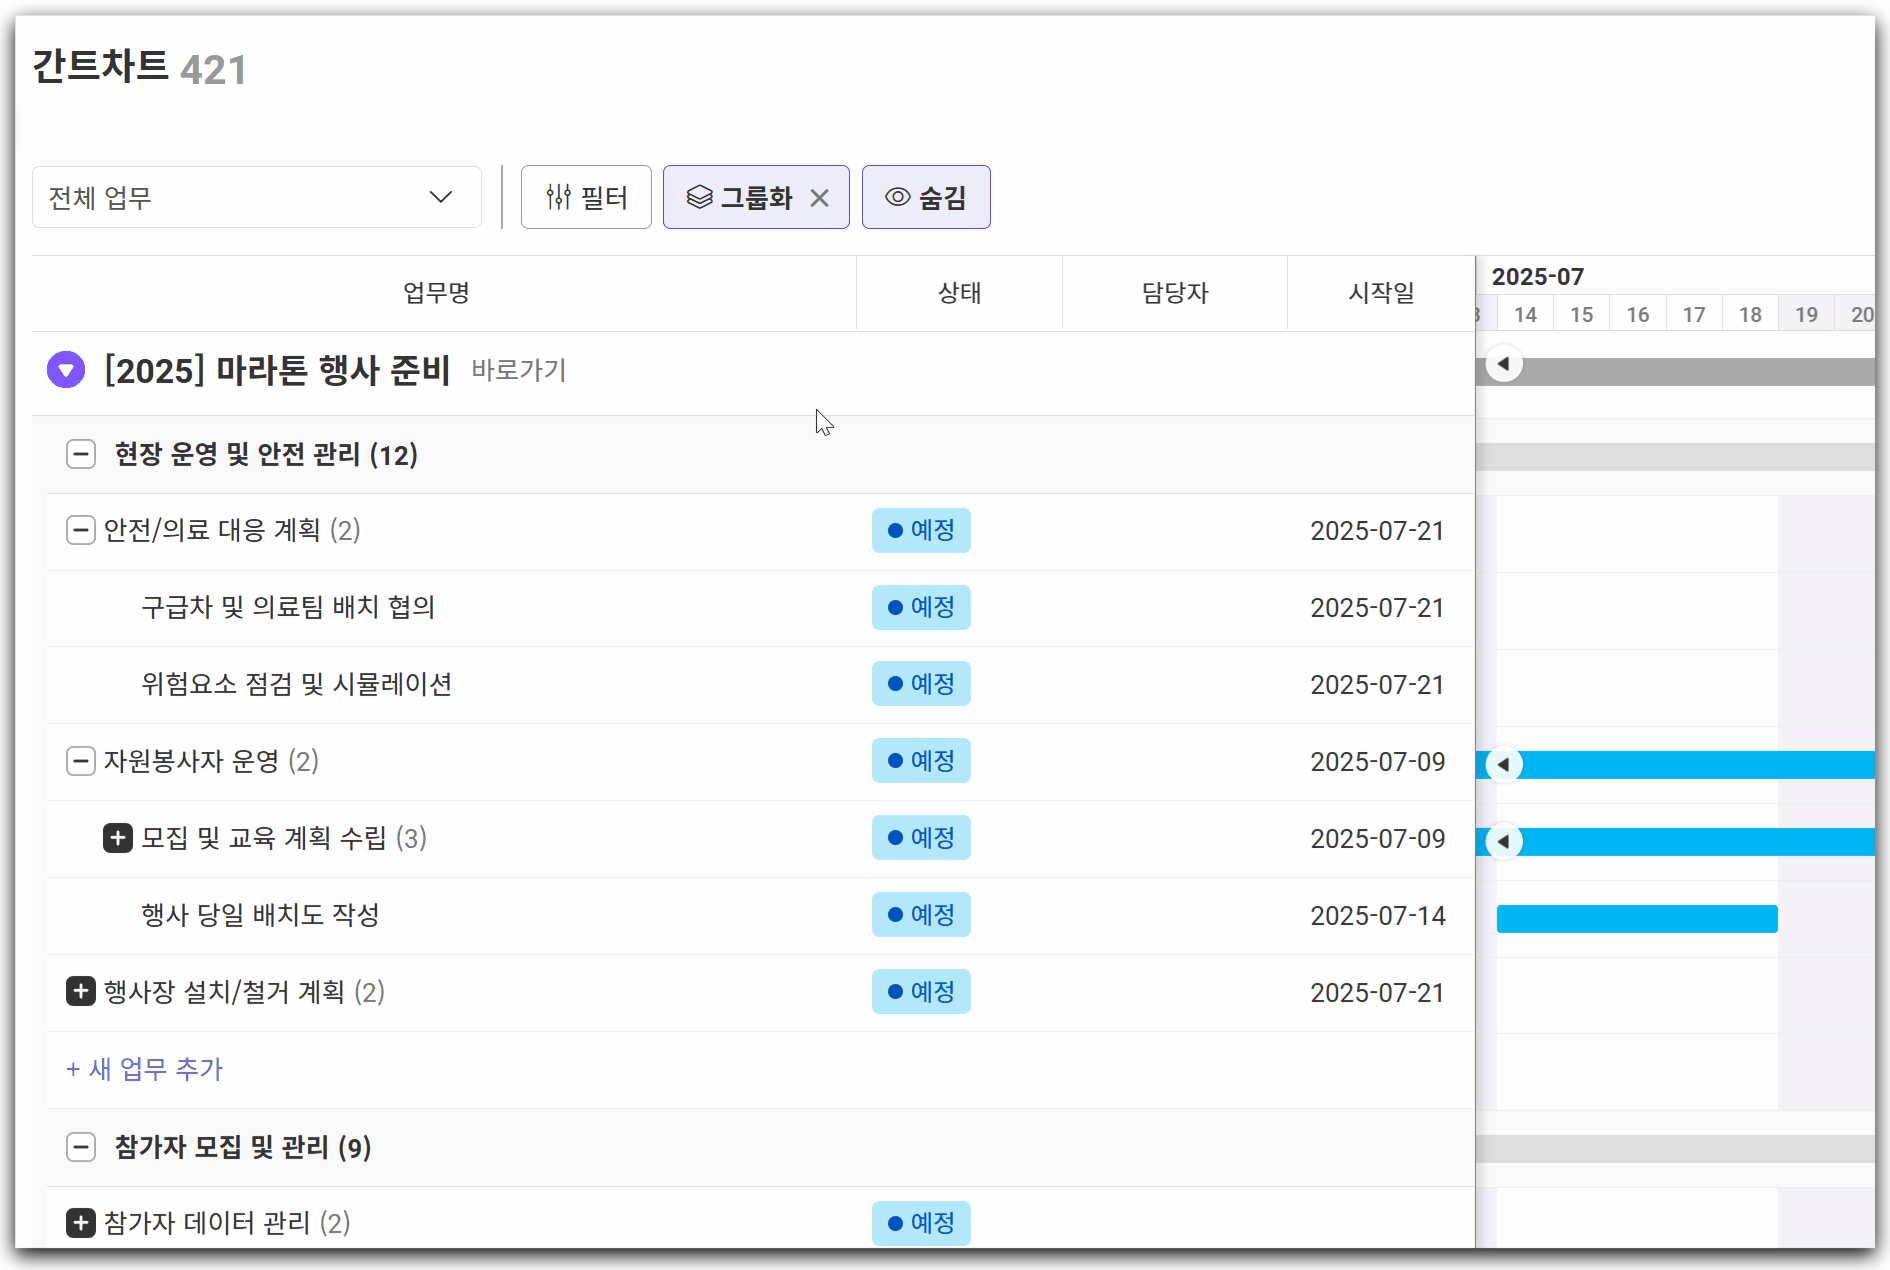This screenshot has height=1270, width=1890.
Task: Open the 전체 업무 dropdown
Action: coord(256,198)
